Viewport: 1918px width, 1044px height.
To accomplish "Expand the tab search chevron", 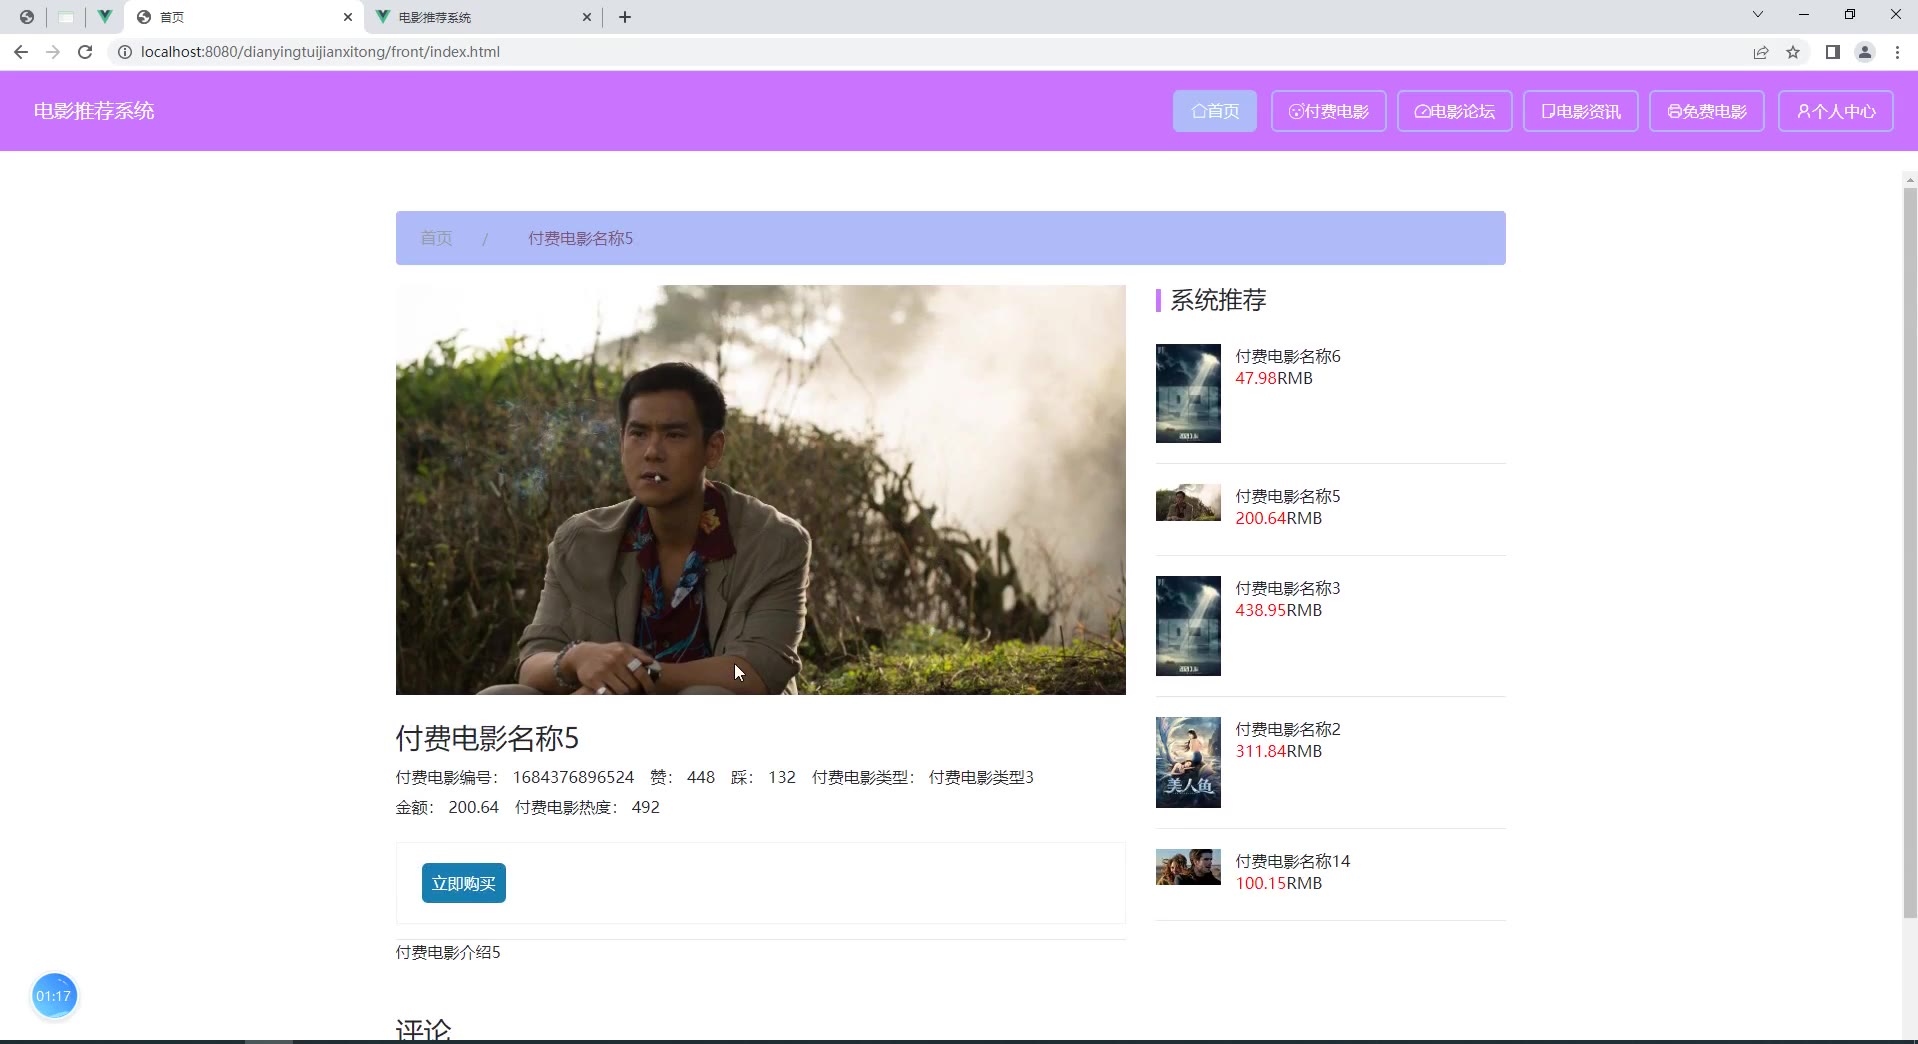I will [x=1757, y=14].
